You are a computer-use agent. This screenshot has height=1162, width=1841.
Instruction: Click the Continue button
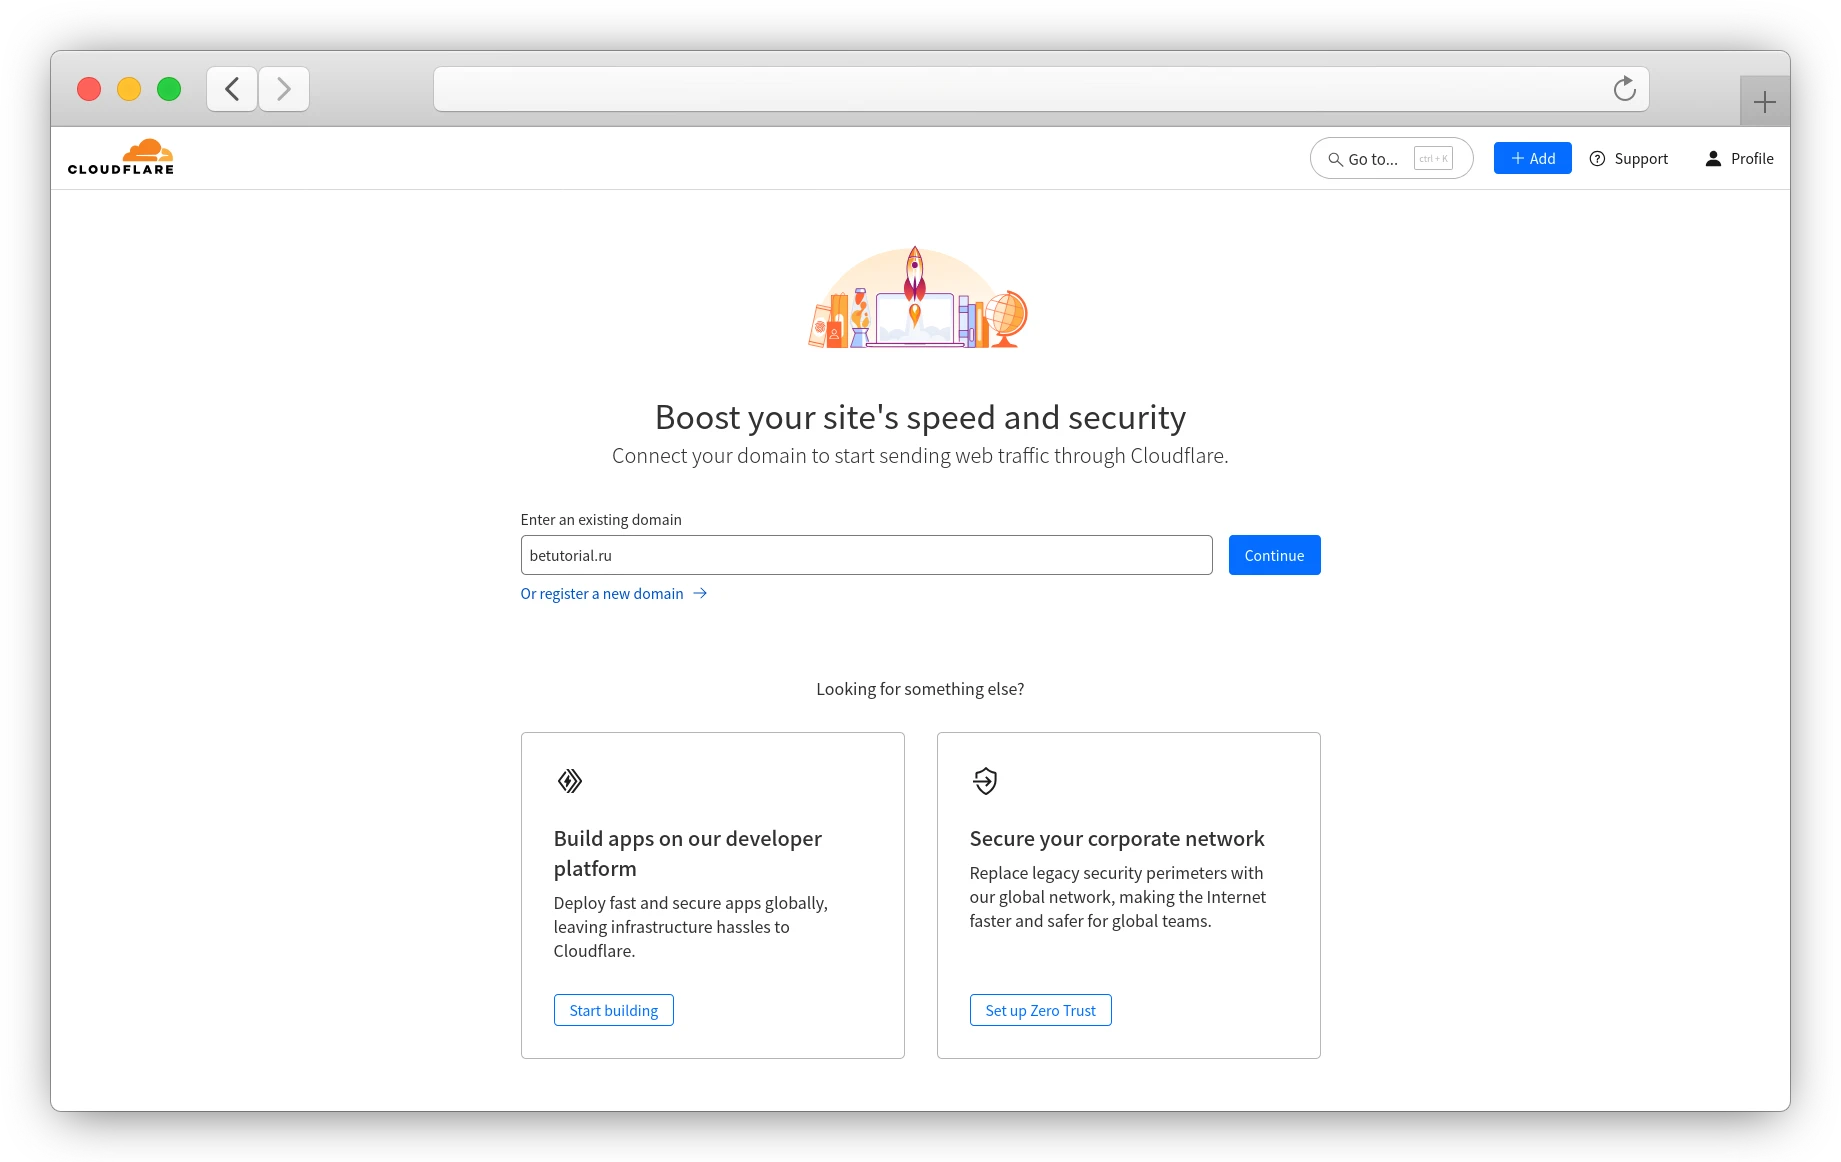[x=1274, y=555]
